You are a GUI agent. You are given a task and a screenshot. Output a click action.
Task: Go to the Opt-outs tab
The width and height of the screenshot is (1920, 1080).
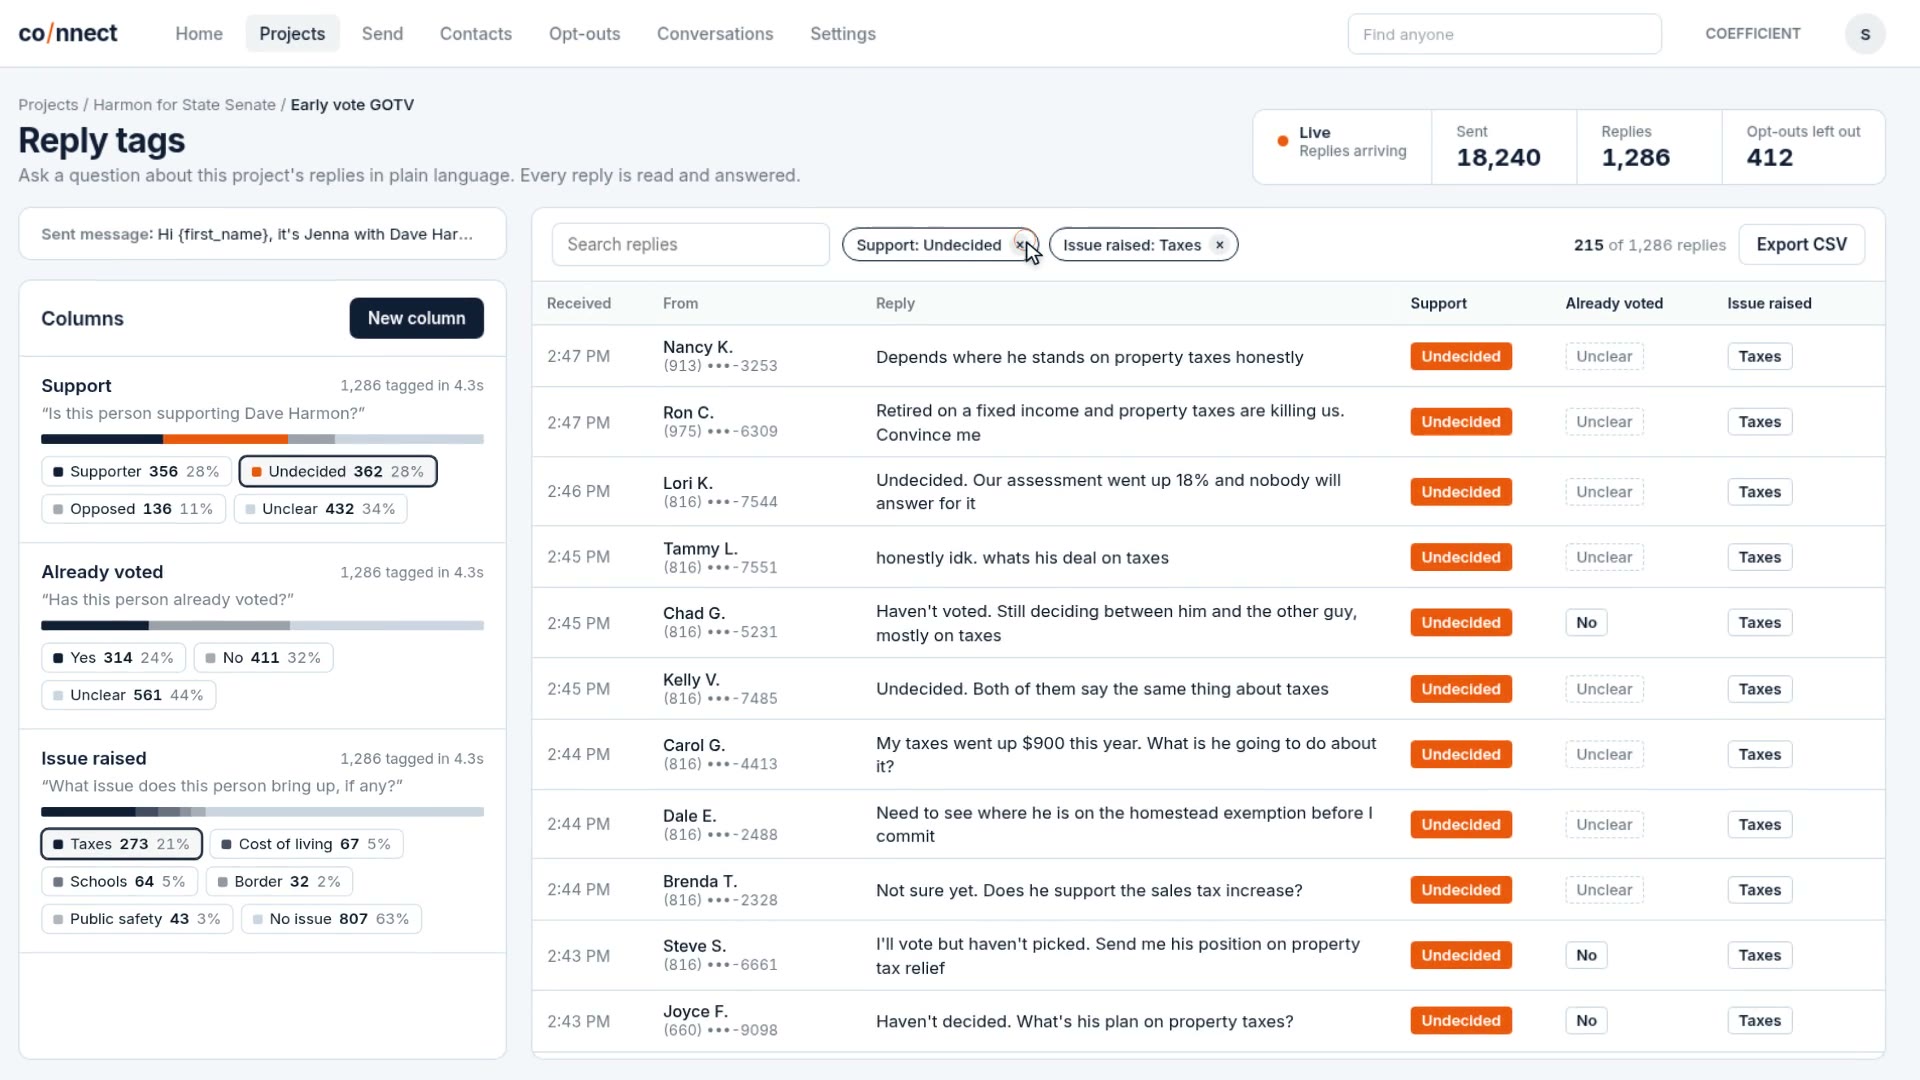[x=584, y=34]
